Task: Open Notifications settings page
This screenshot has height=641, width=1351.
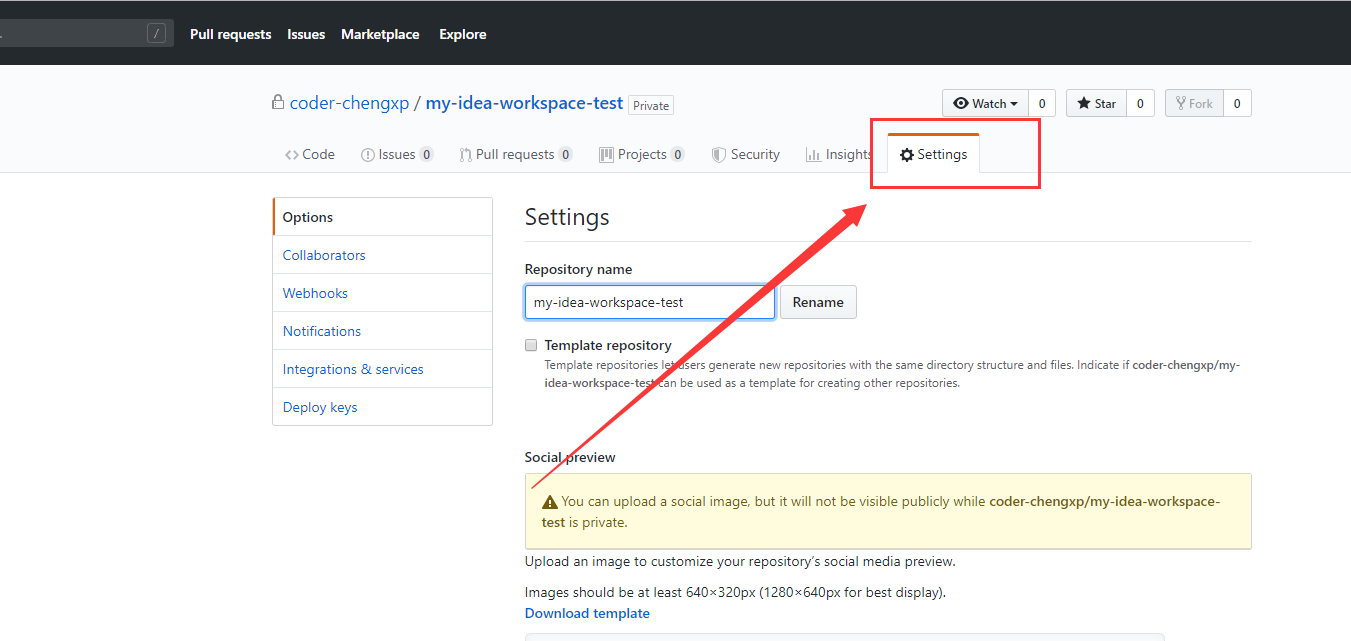Action: tap(382, 331)
